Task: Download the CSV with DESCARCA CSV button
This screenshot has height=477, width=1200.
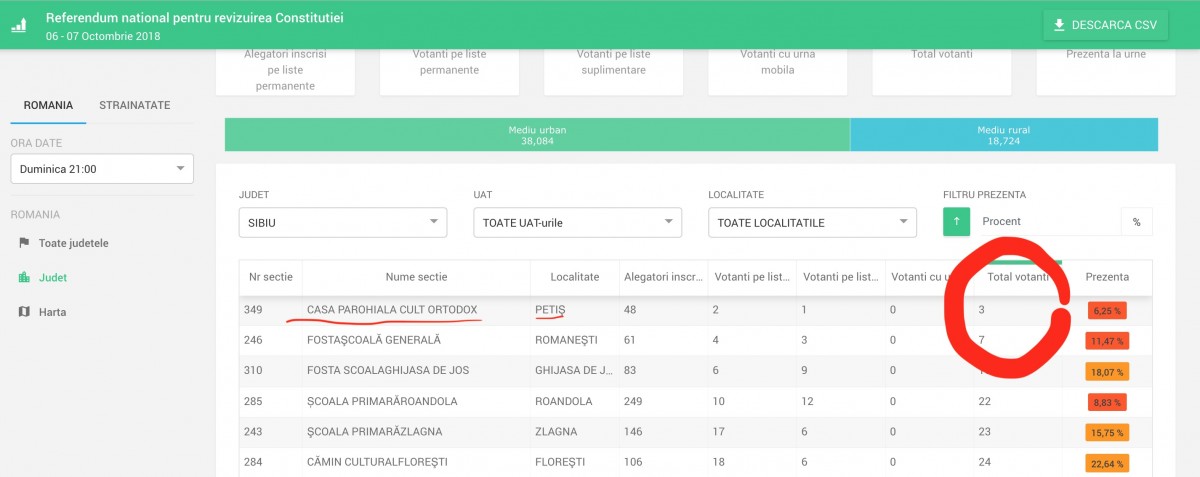Action: tap(1105, 25)
